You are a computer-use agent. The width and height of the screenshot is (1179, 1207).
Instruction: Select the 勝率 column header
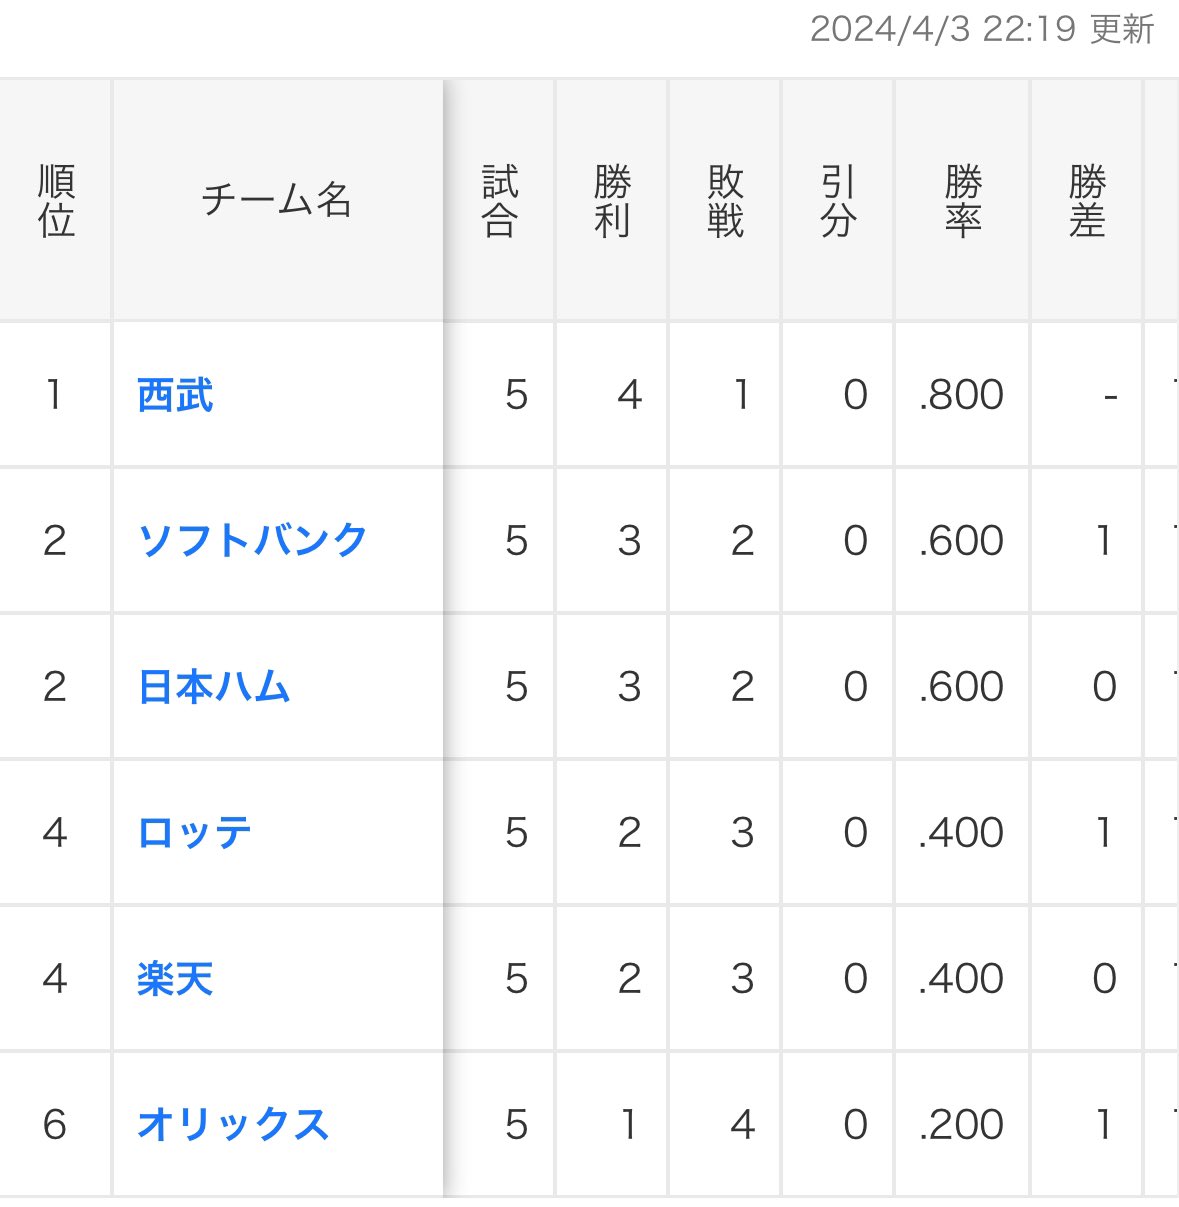(962, 200)
